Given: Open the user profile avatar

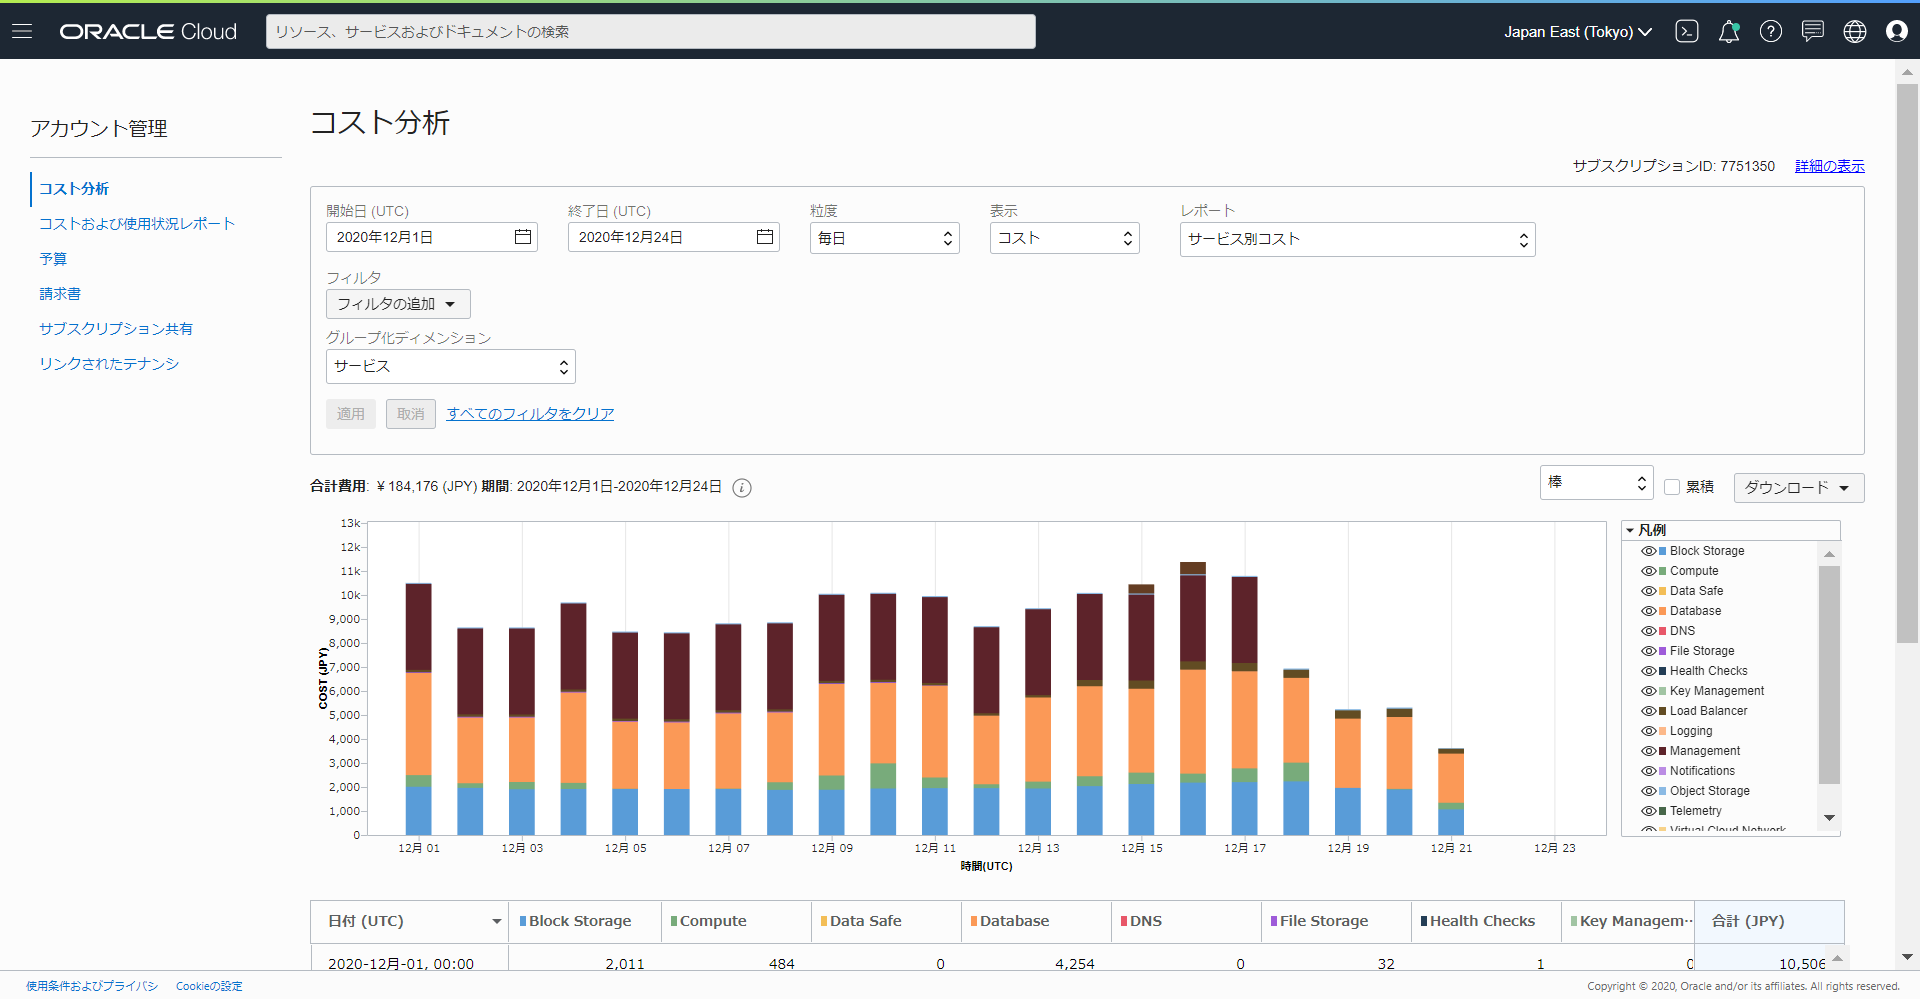Looking at the screenshot, I should click(1896, 31).
